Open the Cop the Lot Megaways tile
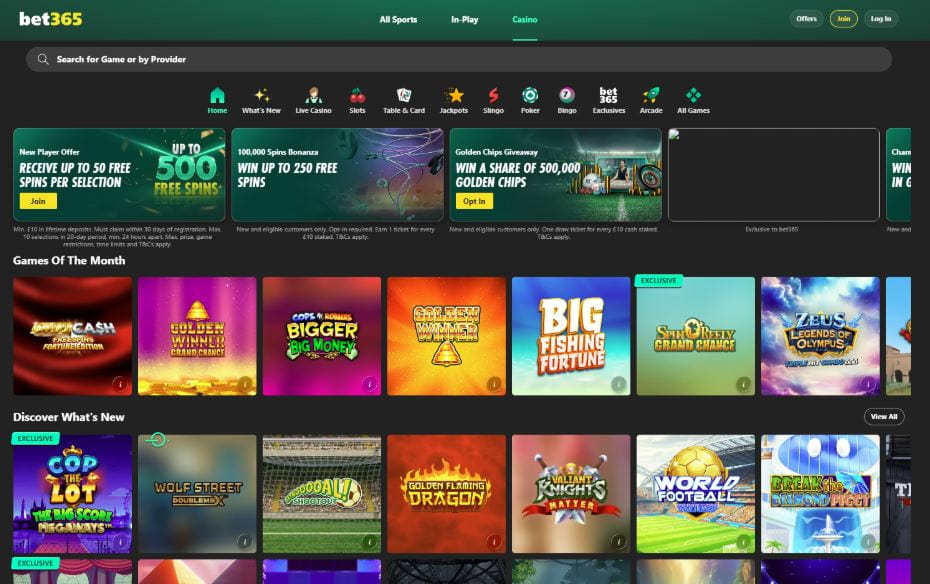 click(x=72, y=494)
